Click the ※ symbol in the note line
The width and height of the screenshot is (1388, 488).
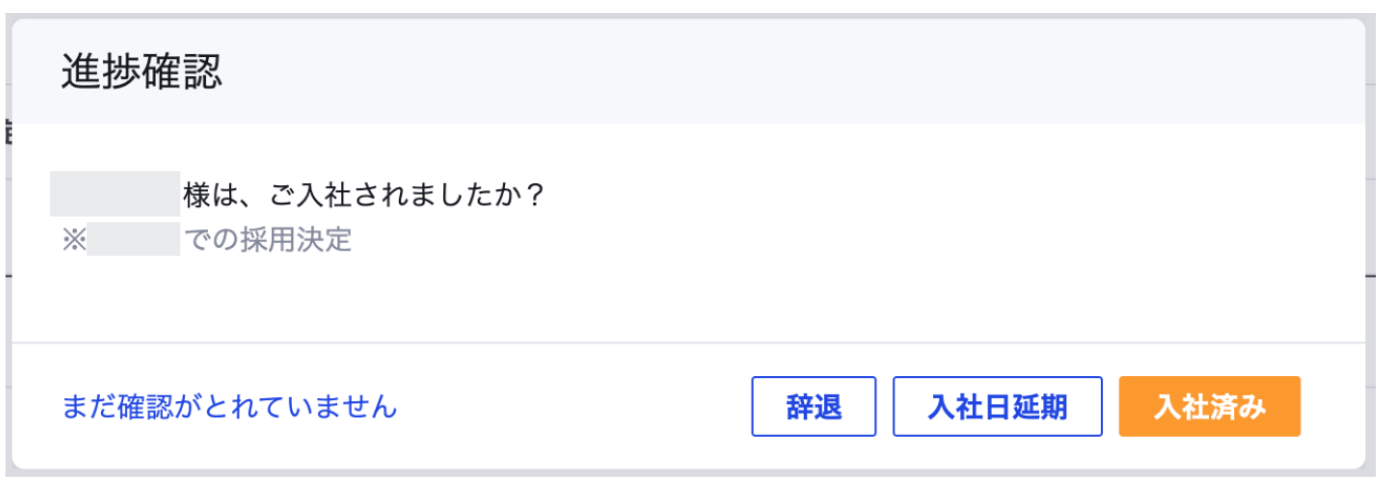(74, 241)
